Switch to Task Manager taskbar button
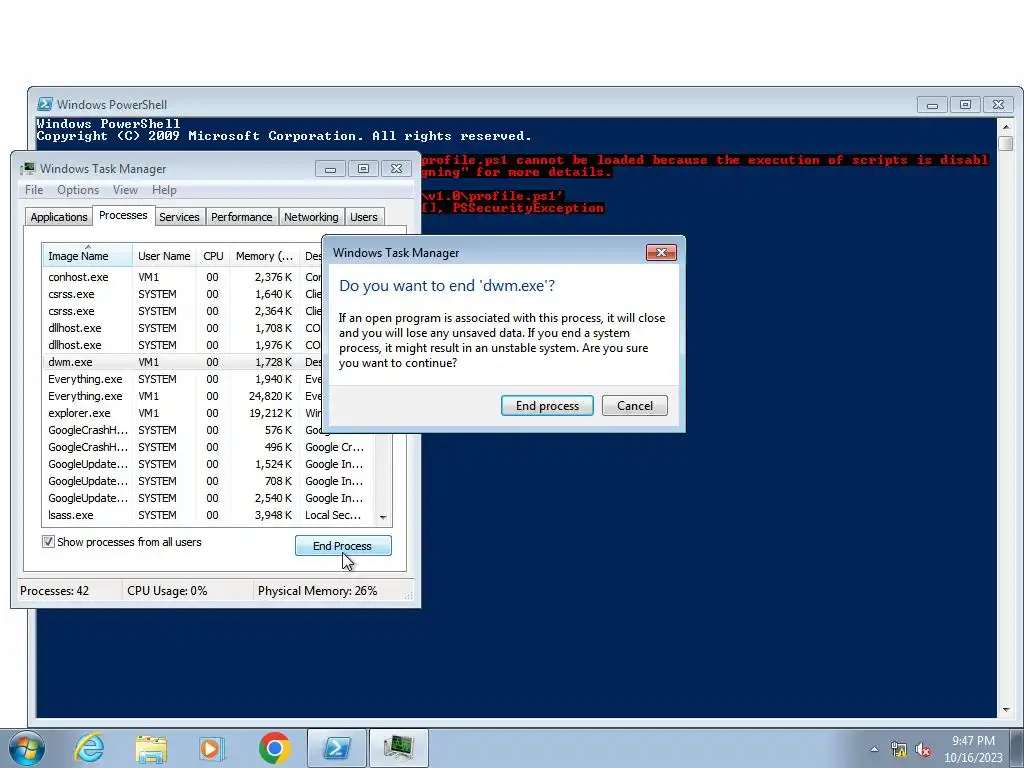Viewport: 1024px width, 768px height. coord(398,748)
